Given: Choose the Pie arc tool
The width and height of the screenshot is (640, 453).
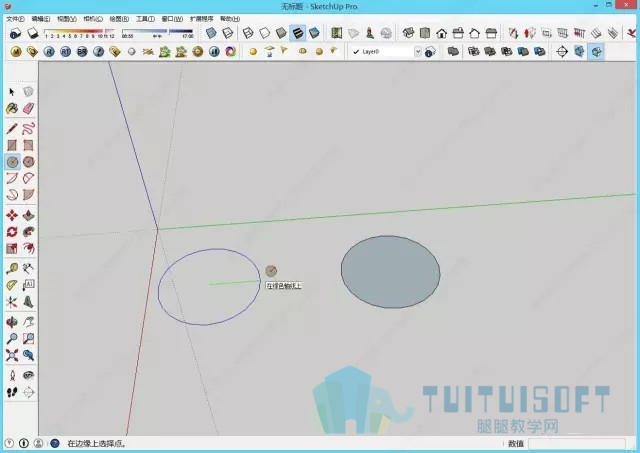Looking at the screenshot, I should pyautogui.click(x=28, y=195).
